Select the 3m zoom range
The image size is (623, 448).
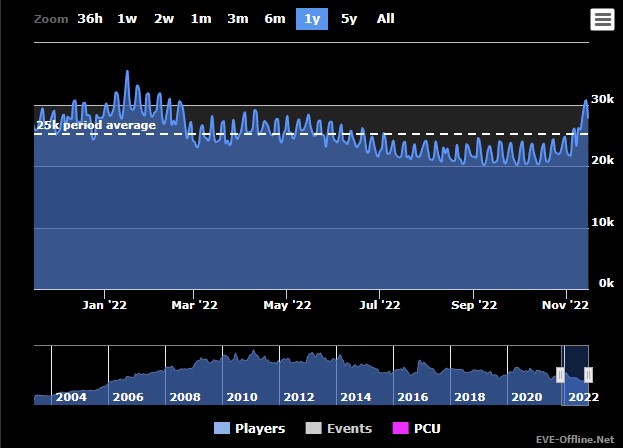pyautogui.click(x=238, y=19)
